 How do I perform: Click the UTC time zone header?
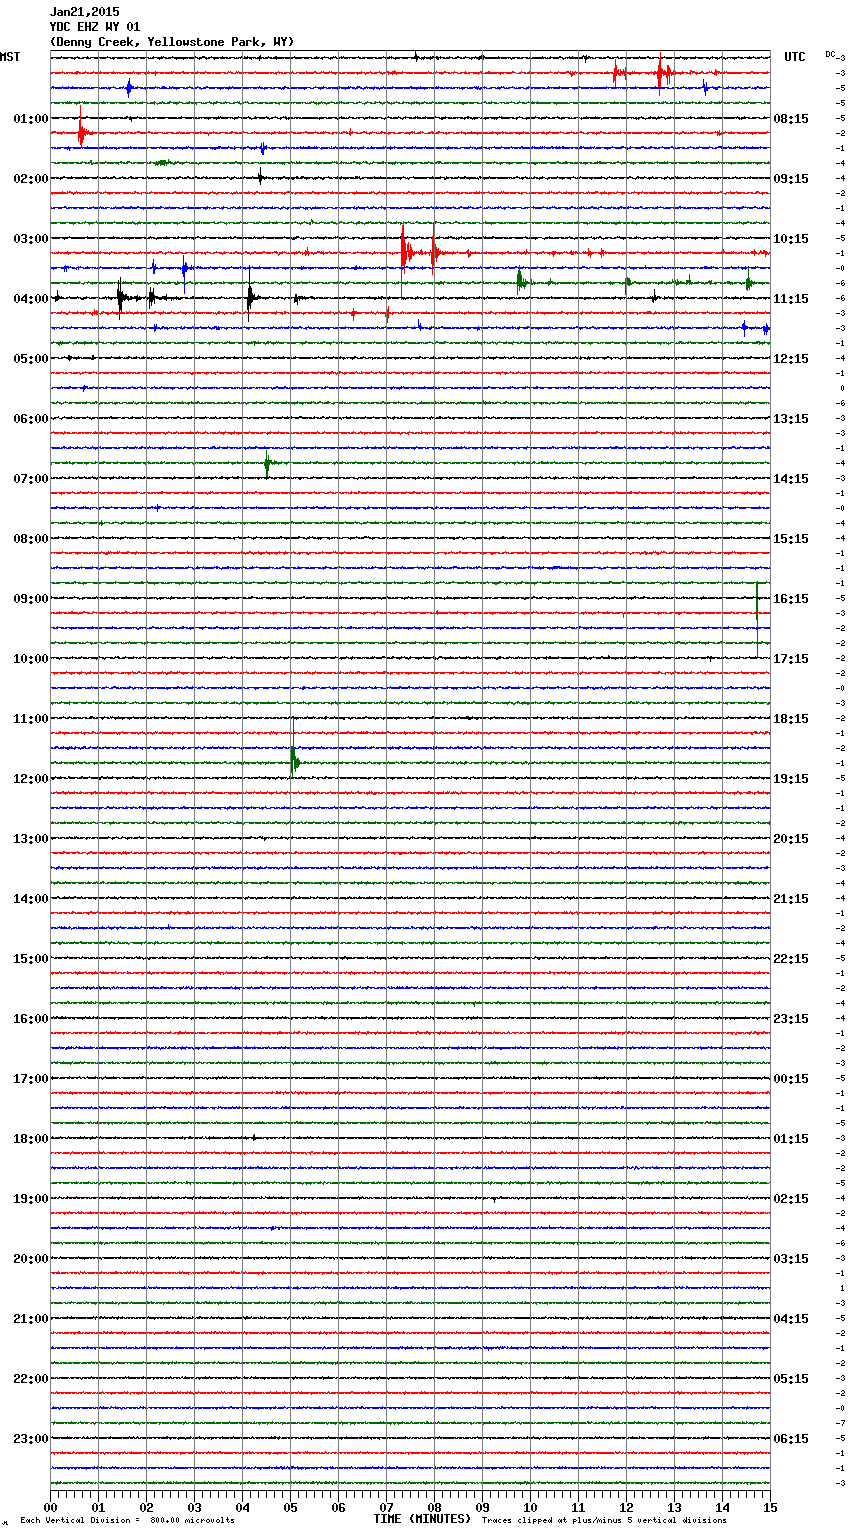pyautogui.click(x=794, y=57)
